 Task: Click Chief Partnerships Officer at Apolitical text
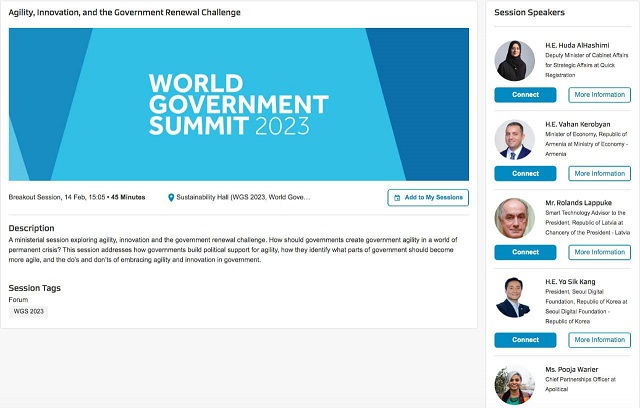(580, 384)
